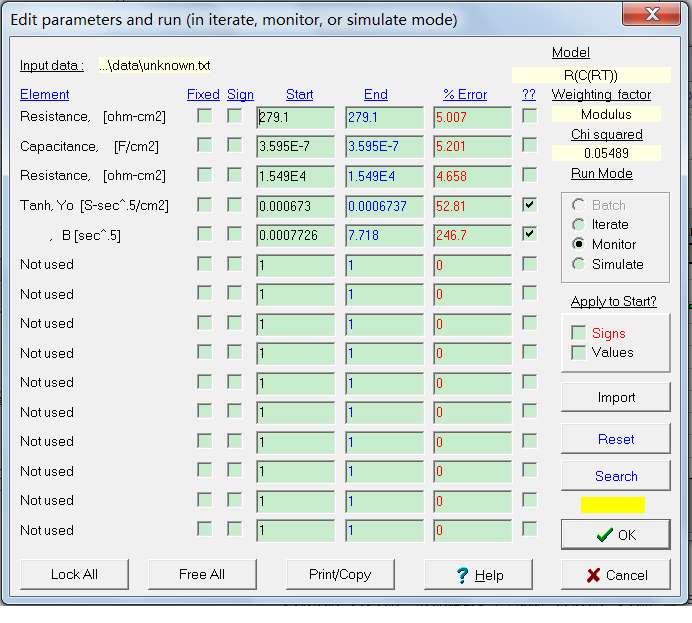Click the Model field R(C(RT))
692x623 pixels.
[591, 75]
